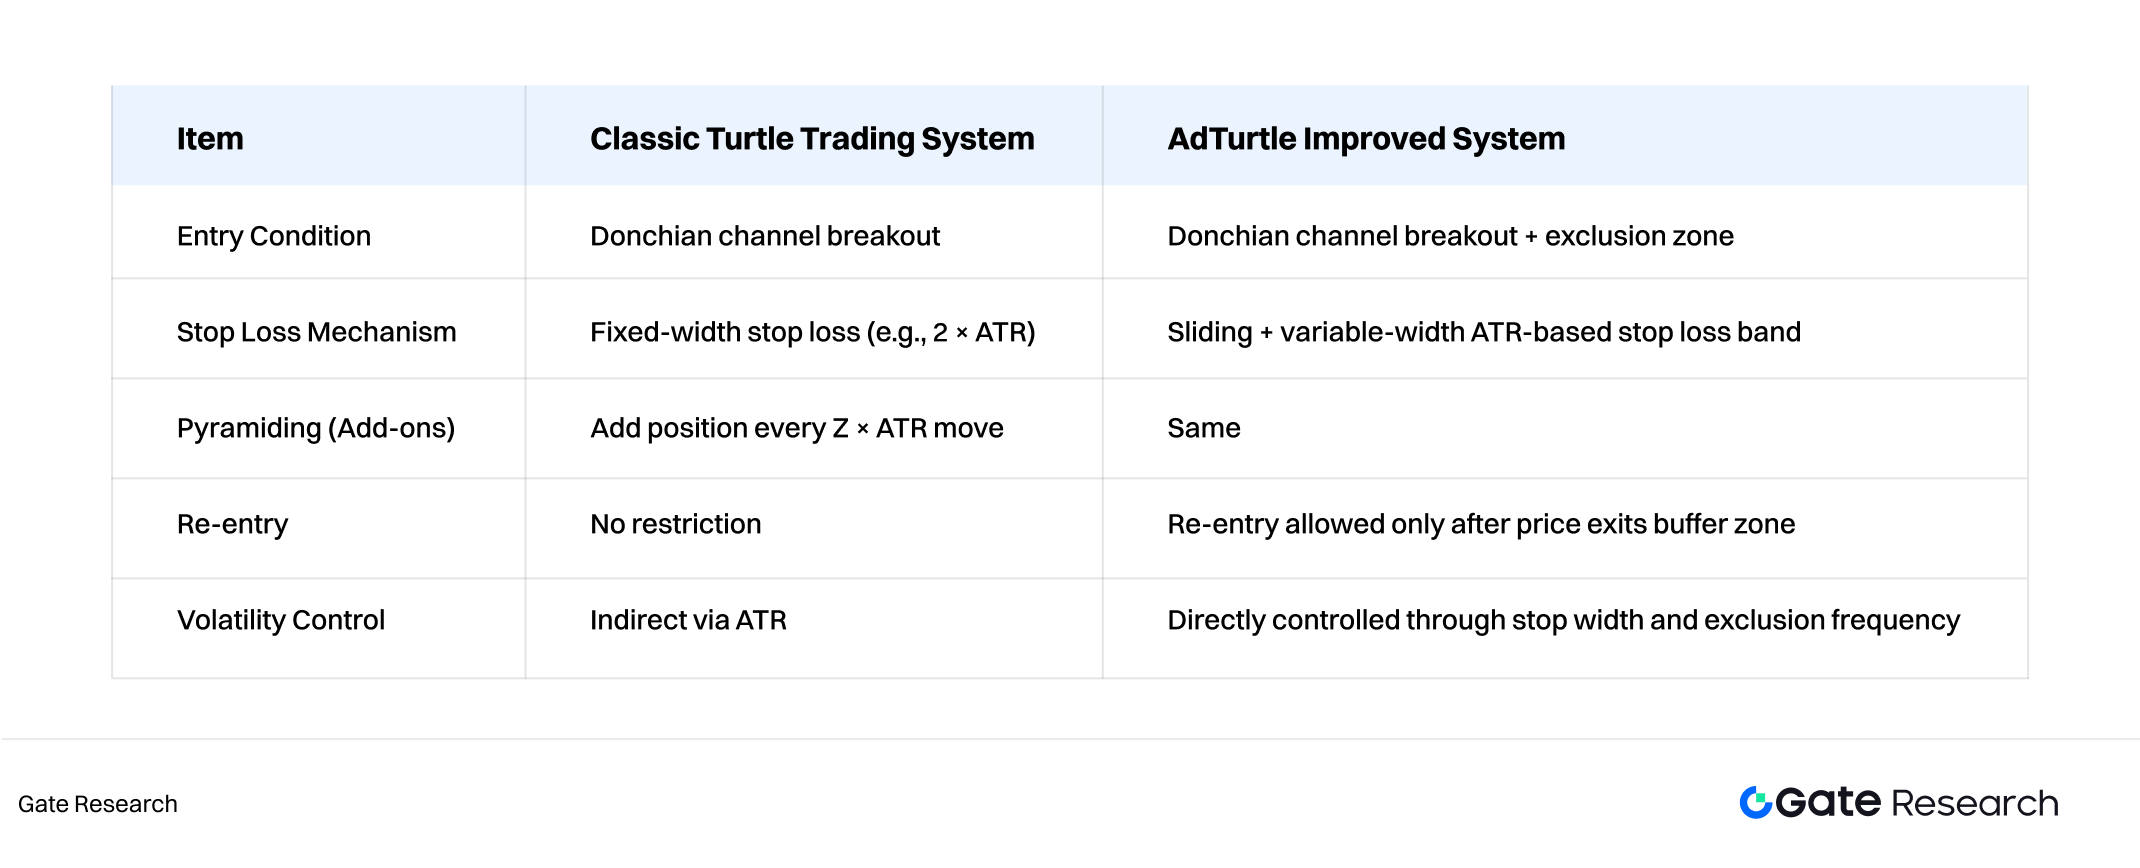Click the breakout + exclusion zone cell
Screen dimensions: 2140x868
pos(1451,236)
